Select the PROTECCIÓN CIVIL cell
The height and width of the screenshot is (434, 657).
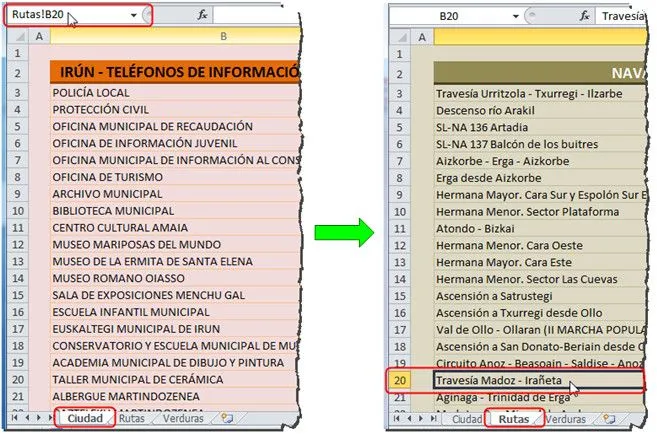pos(175,109)
